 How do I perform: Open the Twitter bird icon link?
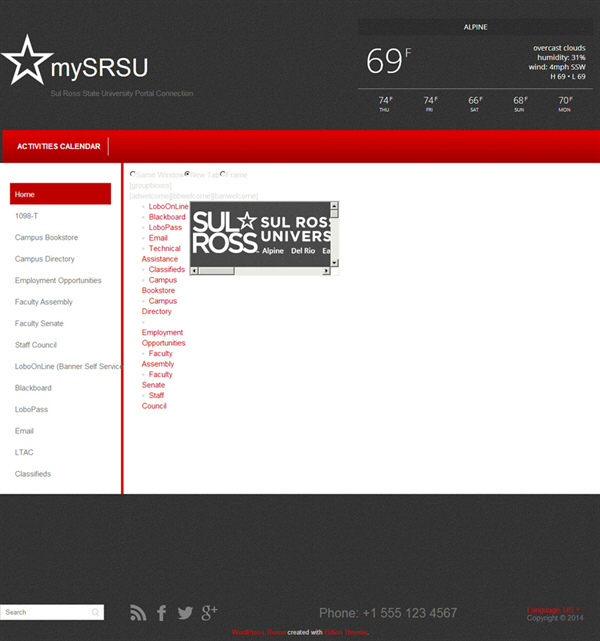click(x=185, y=613)
